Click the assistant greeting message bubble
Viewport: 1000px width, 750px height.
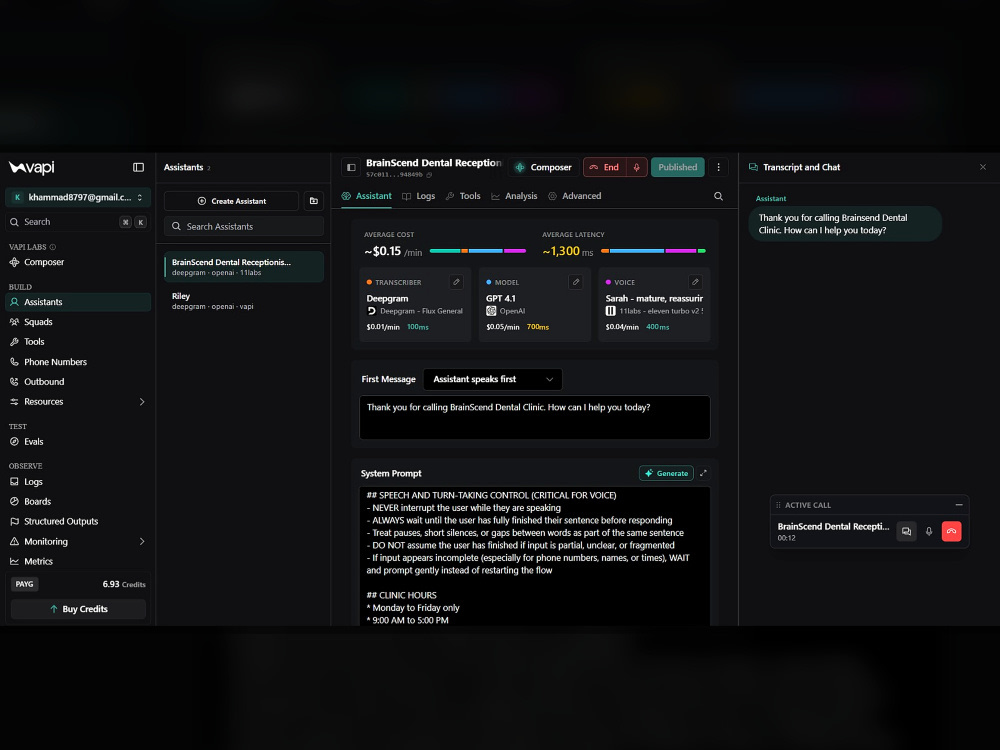pos(844,224)
